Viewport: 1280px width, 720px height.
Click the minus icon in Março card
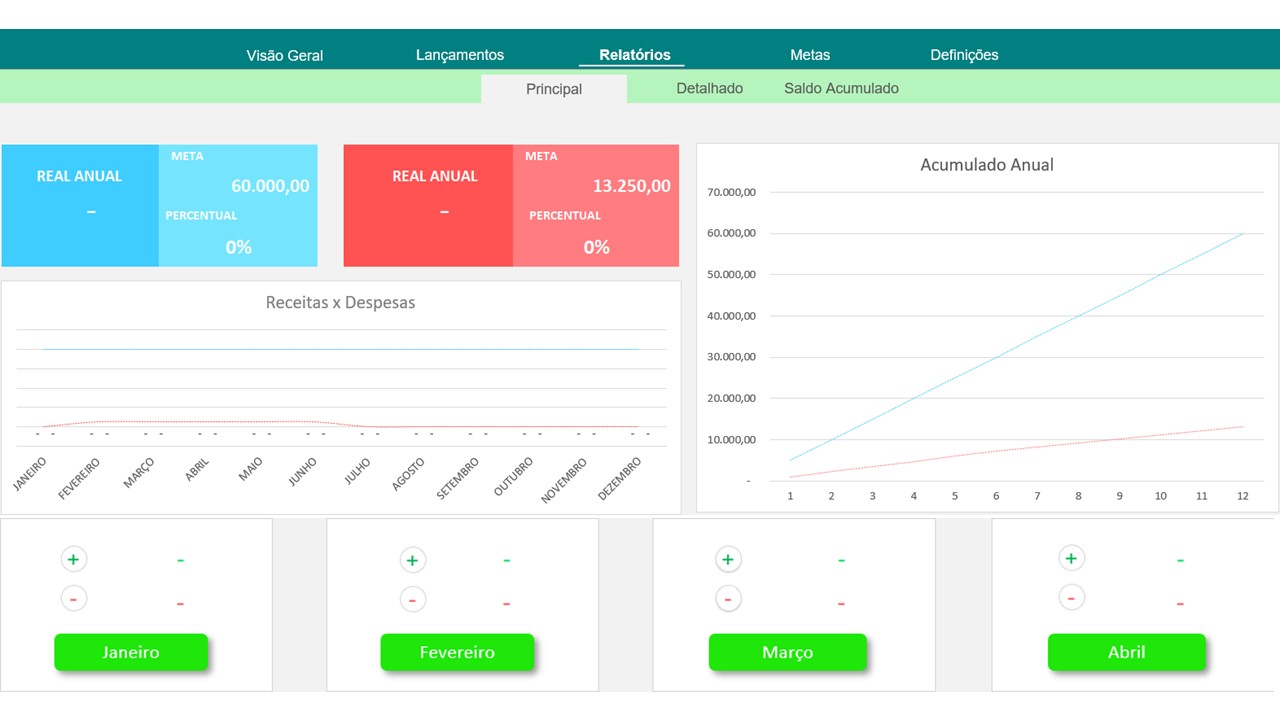tap(728, 600)
